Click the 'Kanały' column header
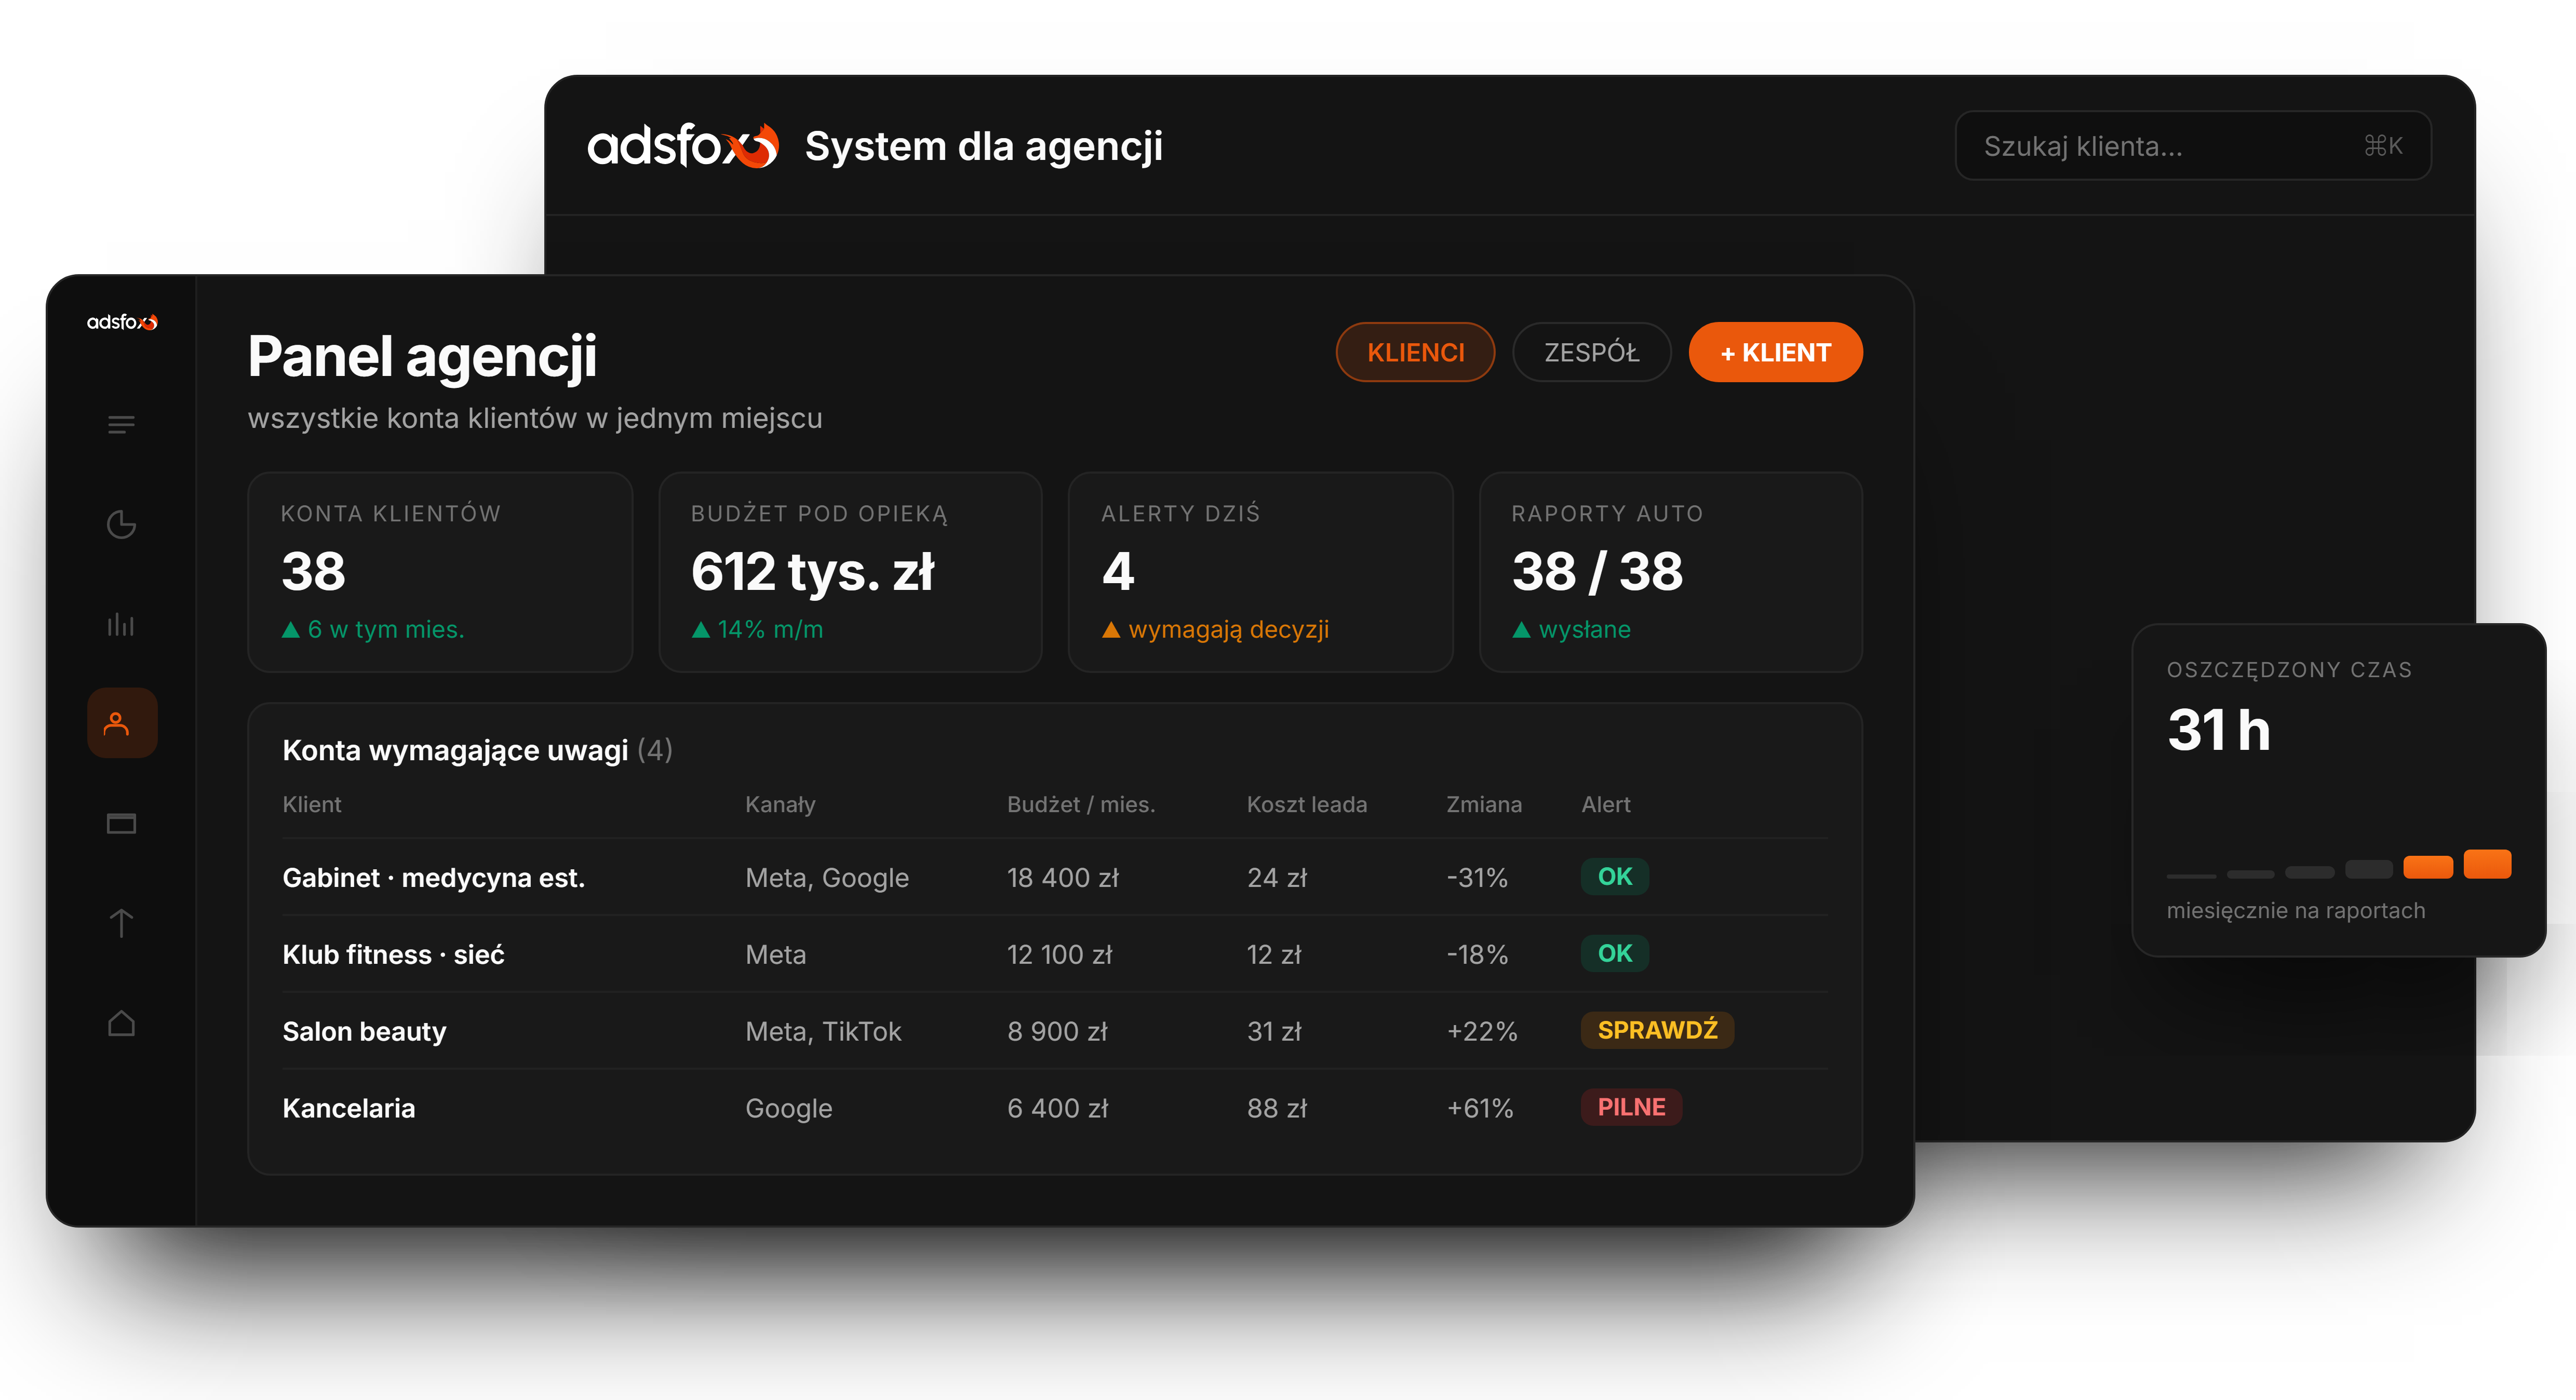The width and height of the screenshot is (2576, 1400). [x=780, y=804]
